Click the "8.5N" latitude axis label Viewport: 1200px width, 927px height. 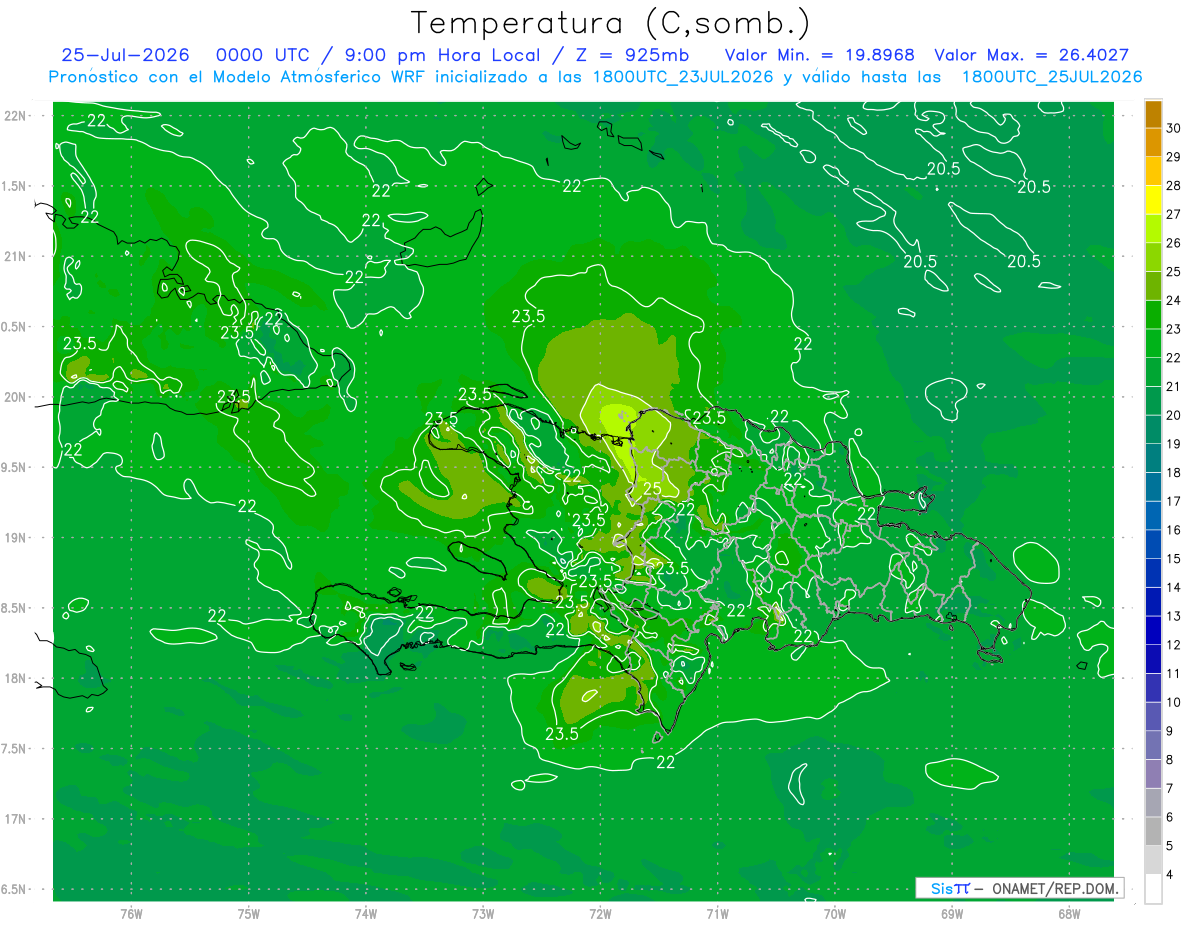[x=15, y=608]
